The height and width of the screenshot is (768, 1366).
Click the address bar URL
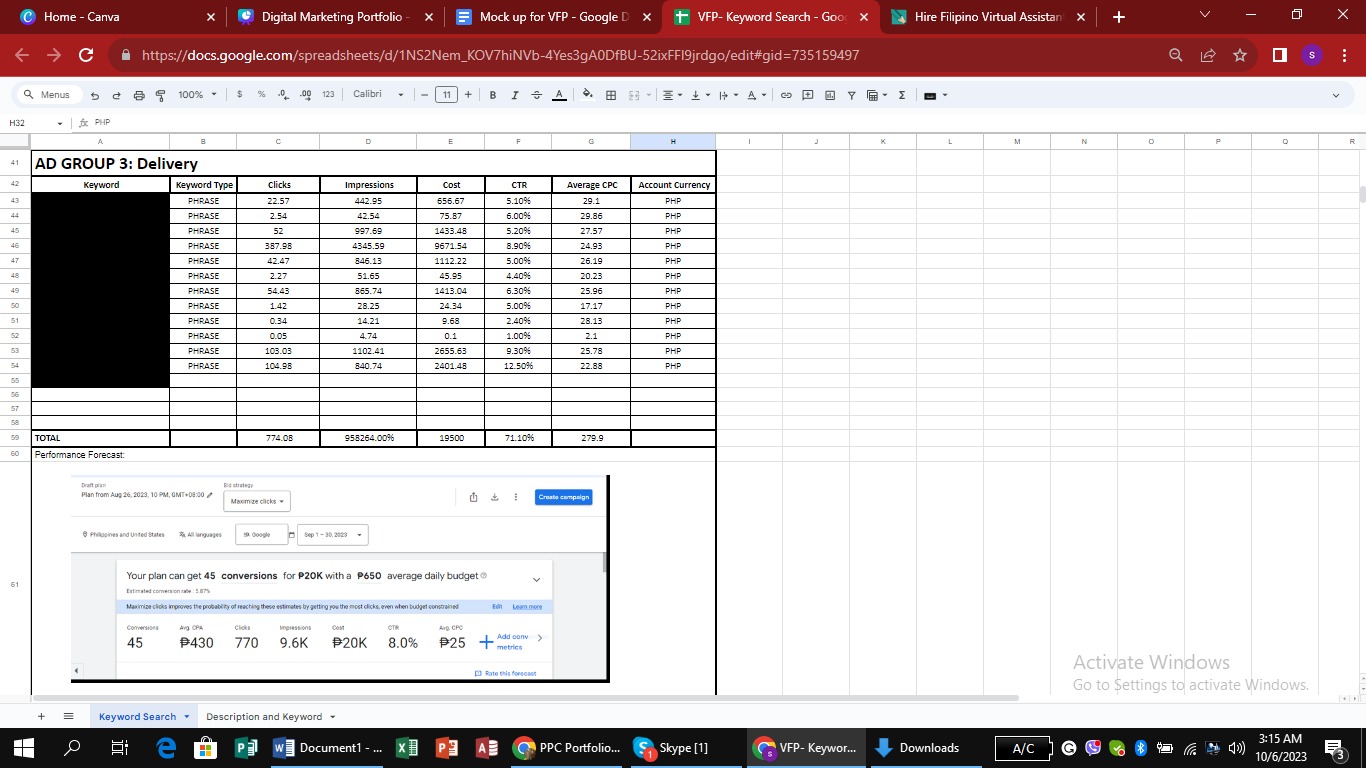501,55
